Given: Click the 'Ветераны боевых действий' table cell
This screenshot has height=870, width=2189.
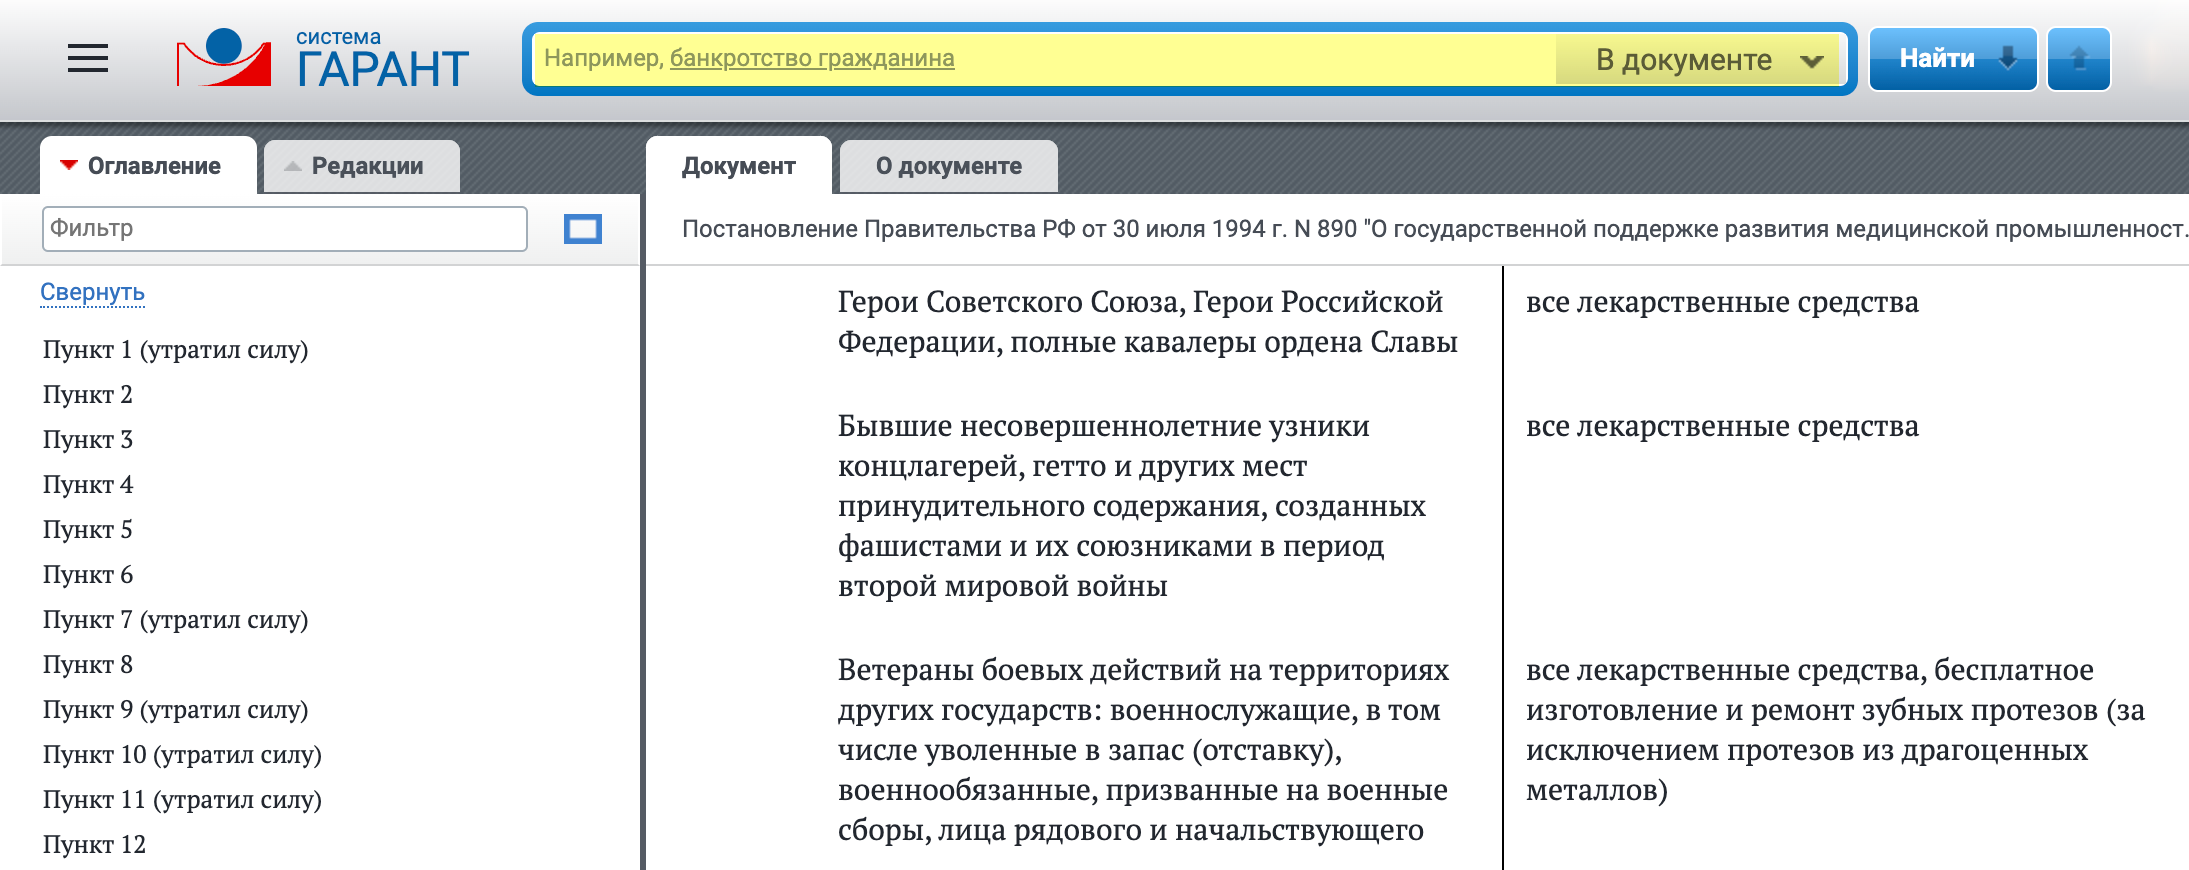Looking at the screenshot, I should pyautogui.click(x=1142, y=750).
